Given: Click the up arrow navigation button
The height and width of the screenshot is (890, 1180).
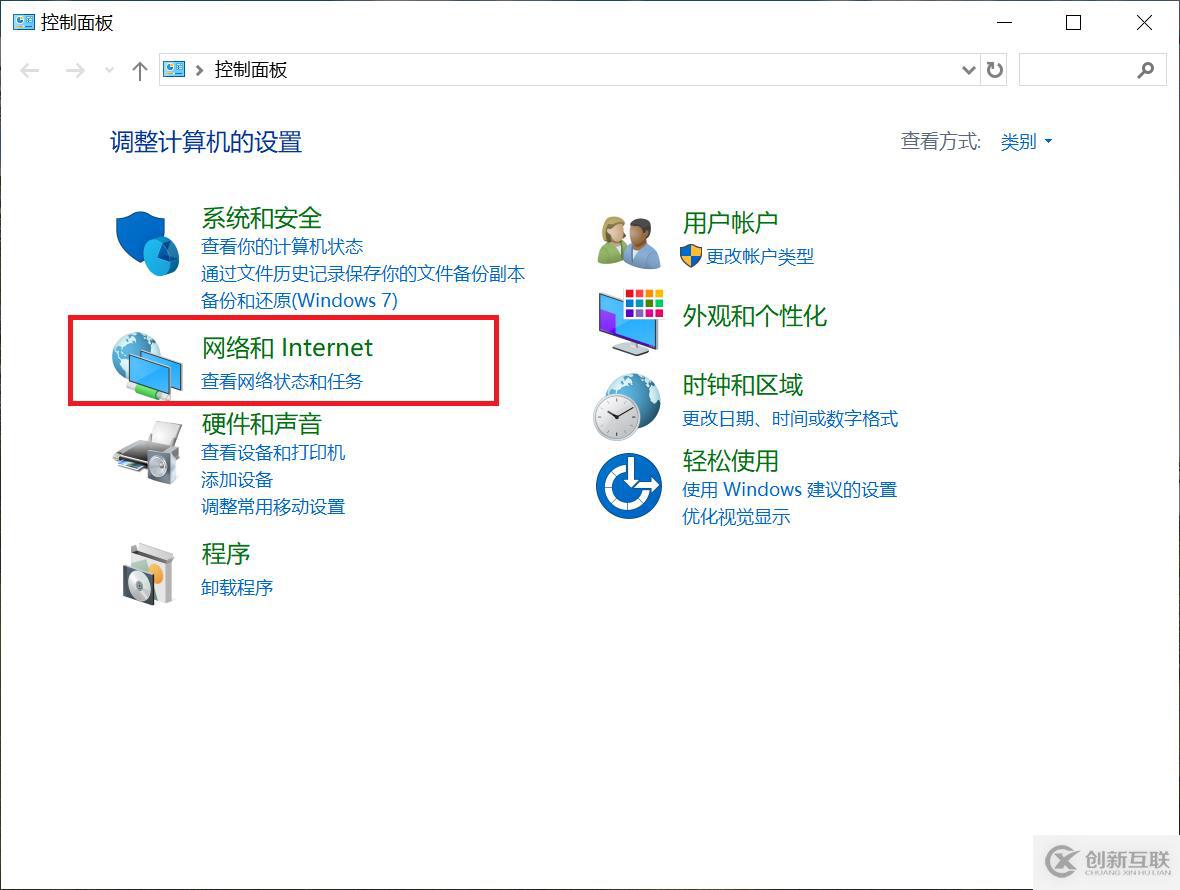Looking at the screenshot, I should click(x=140, y=70).
